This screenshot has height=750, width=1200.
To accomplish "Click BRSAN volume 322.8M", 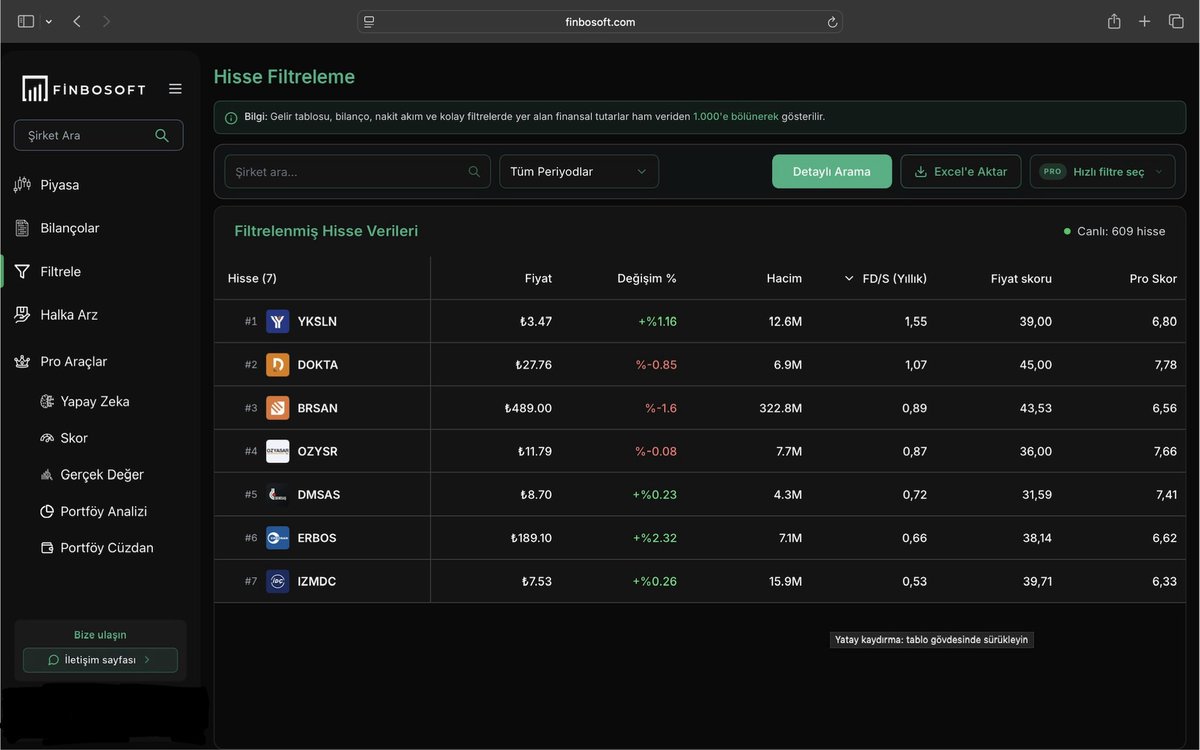I will pyautogui.click(x=780, y=408).
